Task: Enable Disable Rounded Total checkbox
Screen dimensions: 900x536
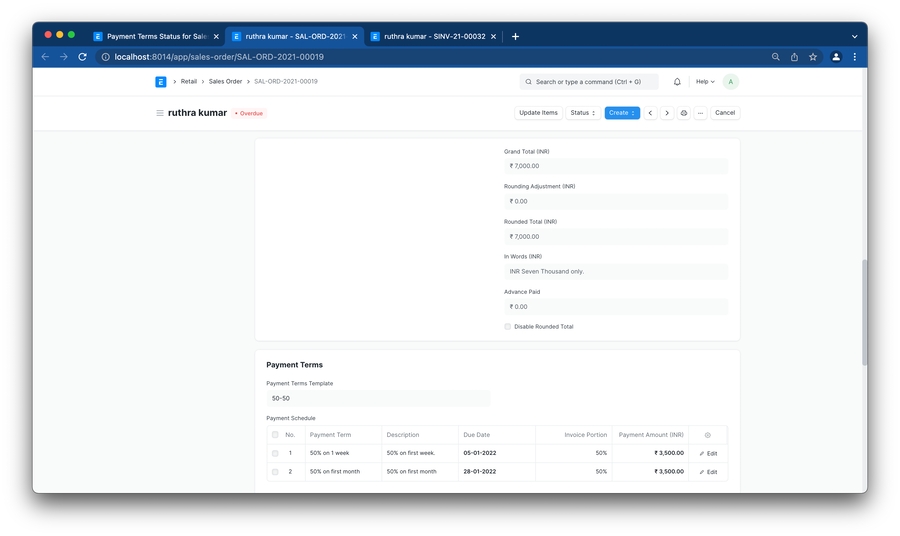Action: 508,327
